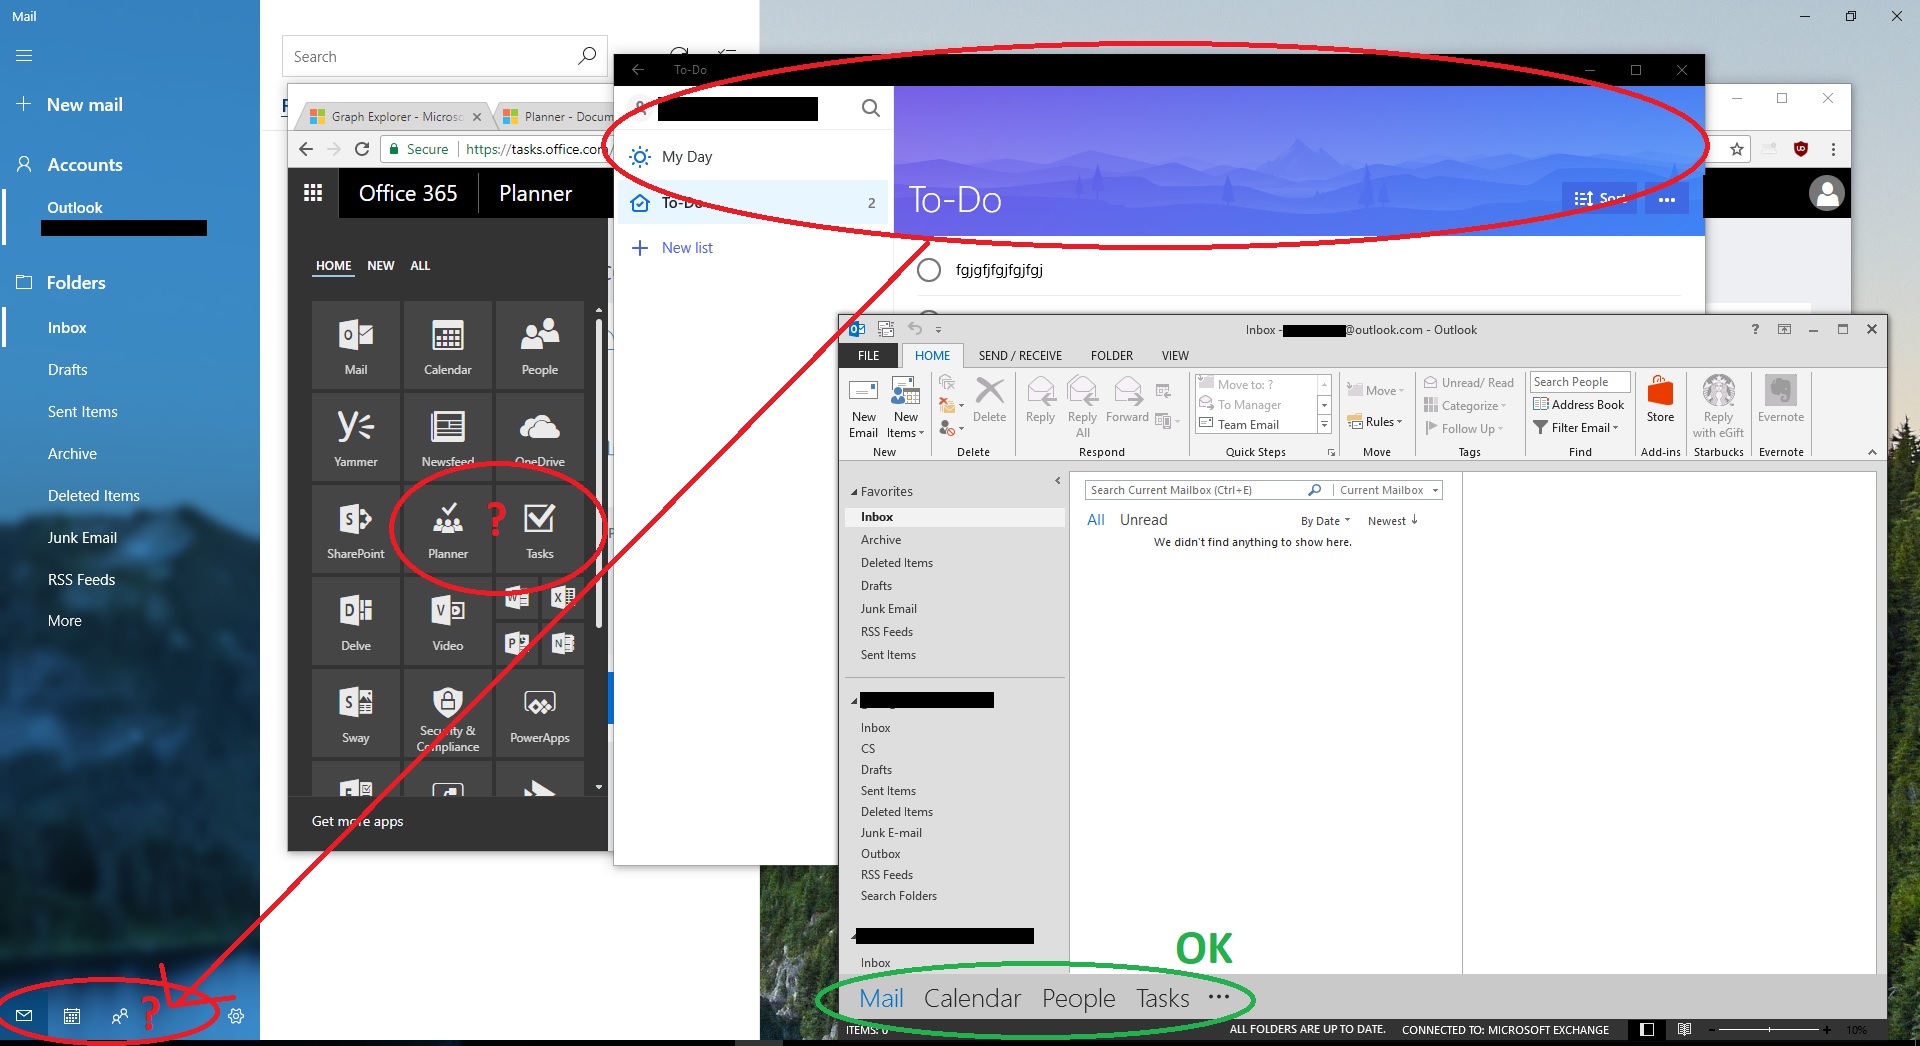Open People in Outlook navigation bar
The width and height of the screenshot is (1920, 1046).
click(1078, 998)
